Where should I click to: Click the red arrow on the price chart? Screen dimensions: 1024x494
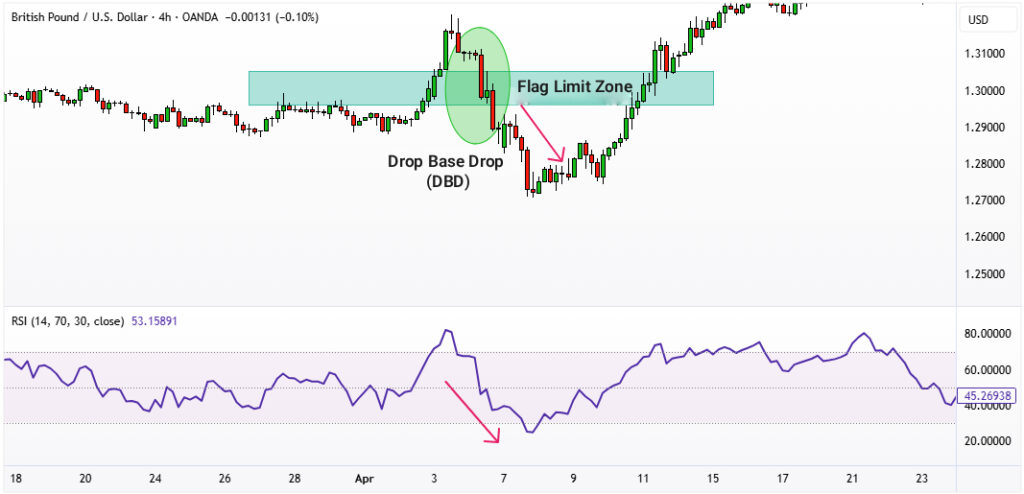click(541, 132)
